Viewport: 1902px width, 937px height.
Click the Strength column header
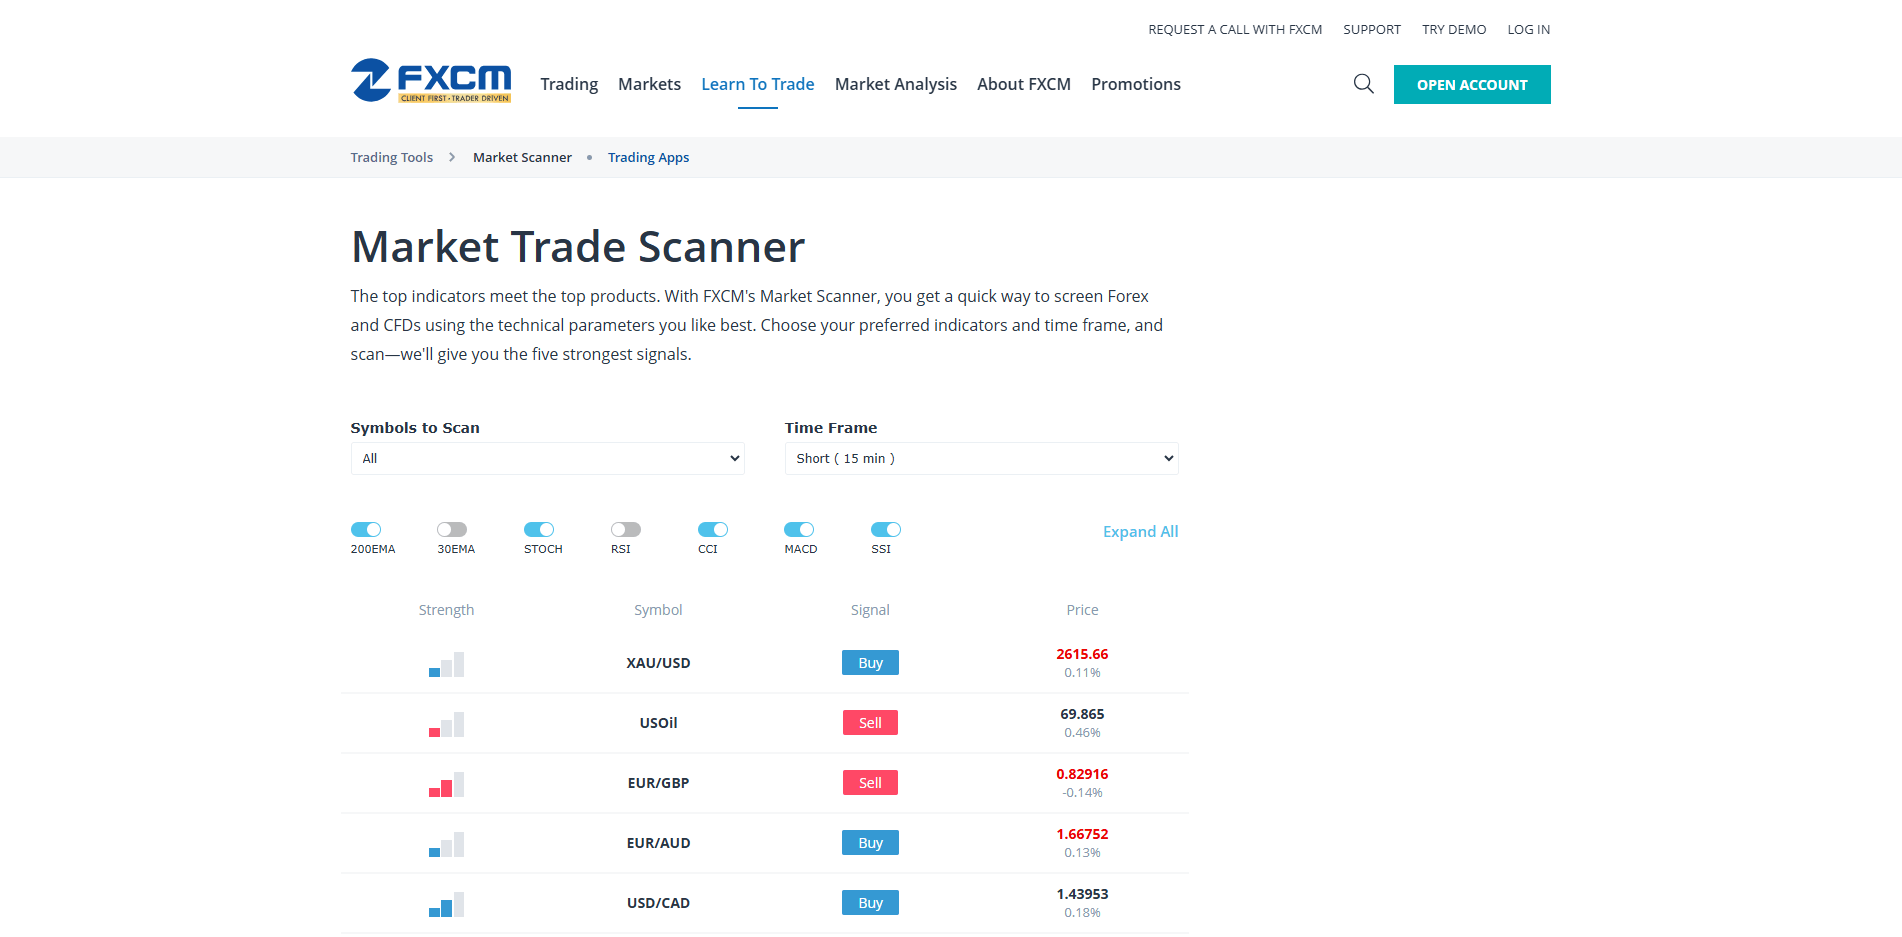coord(446,610)
